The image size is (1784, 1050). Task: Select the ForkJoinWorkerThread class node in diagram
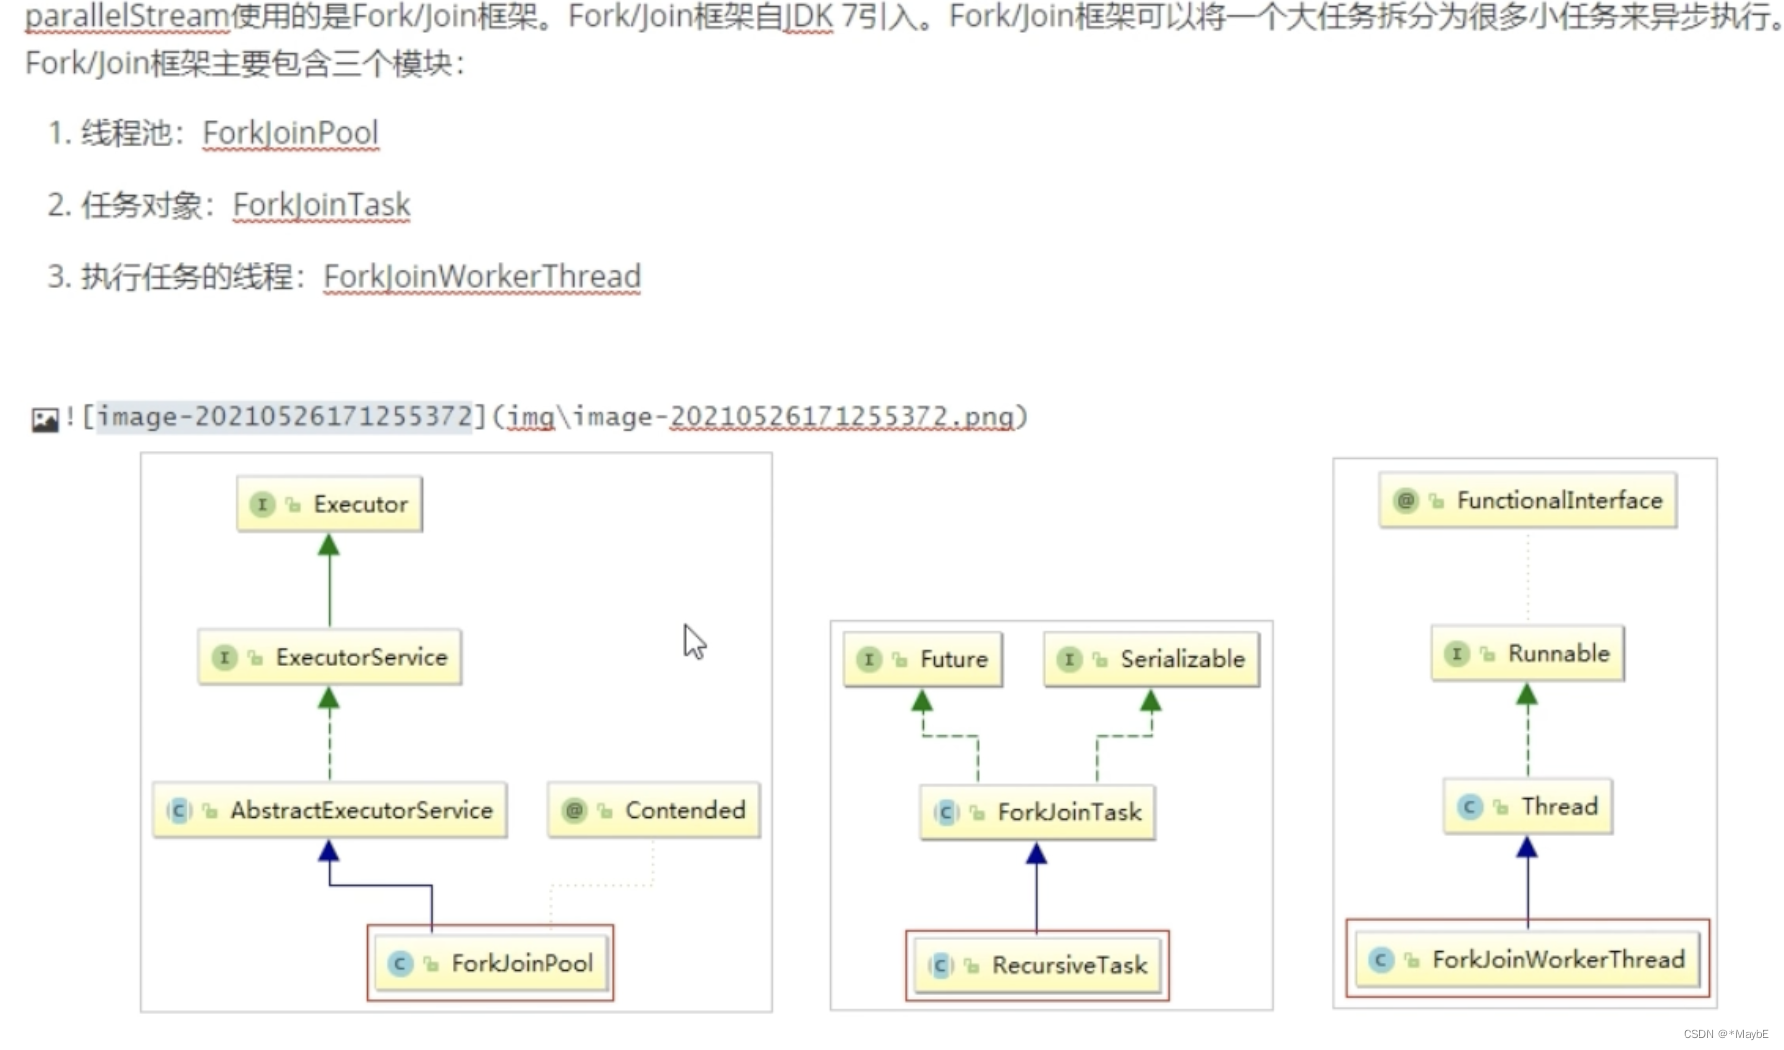(x=1527, y=959)
